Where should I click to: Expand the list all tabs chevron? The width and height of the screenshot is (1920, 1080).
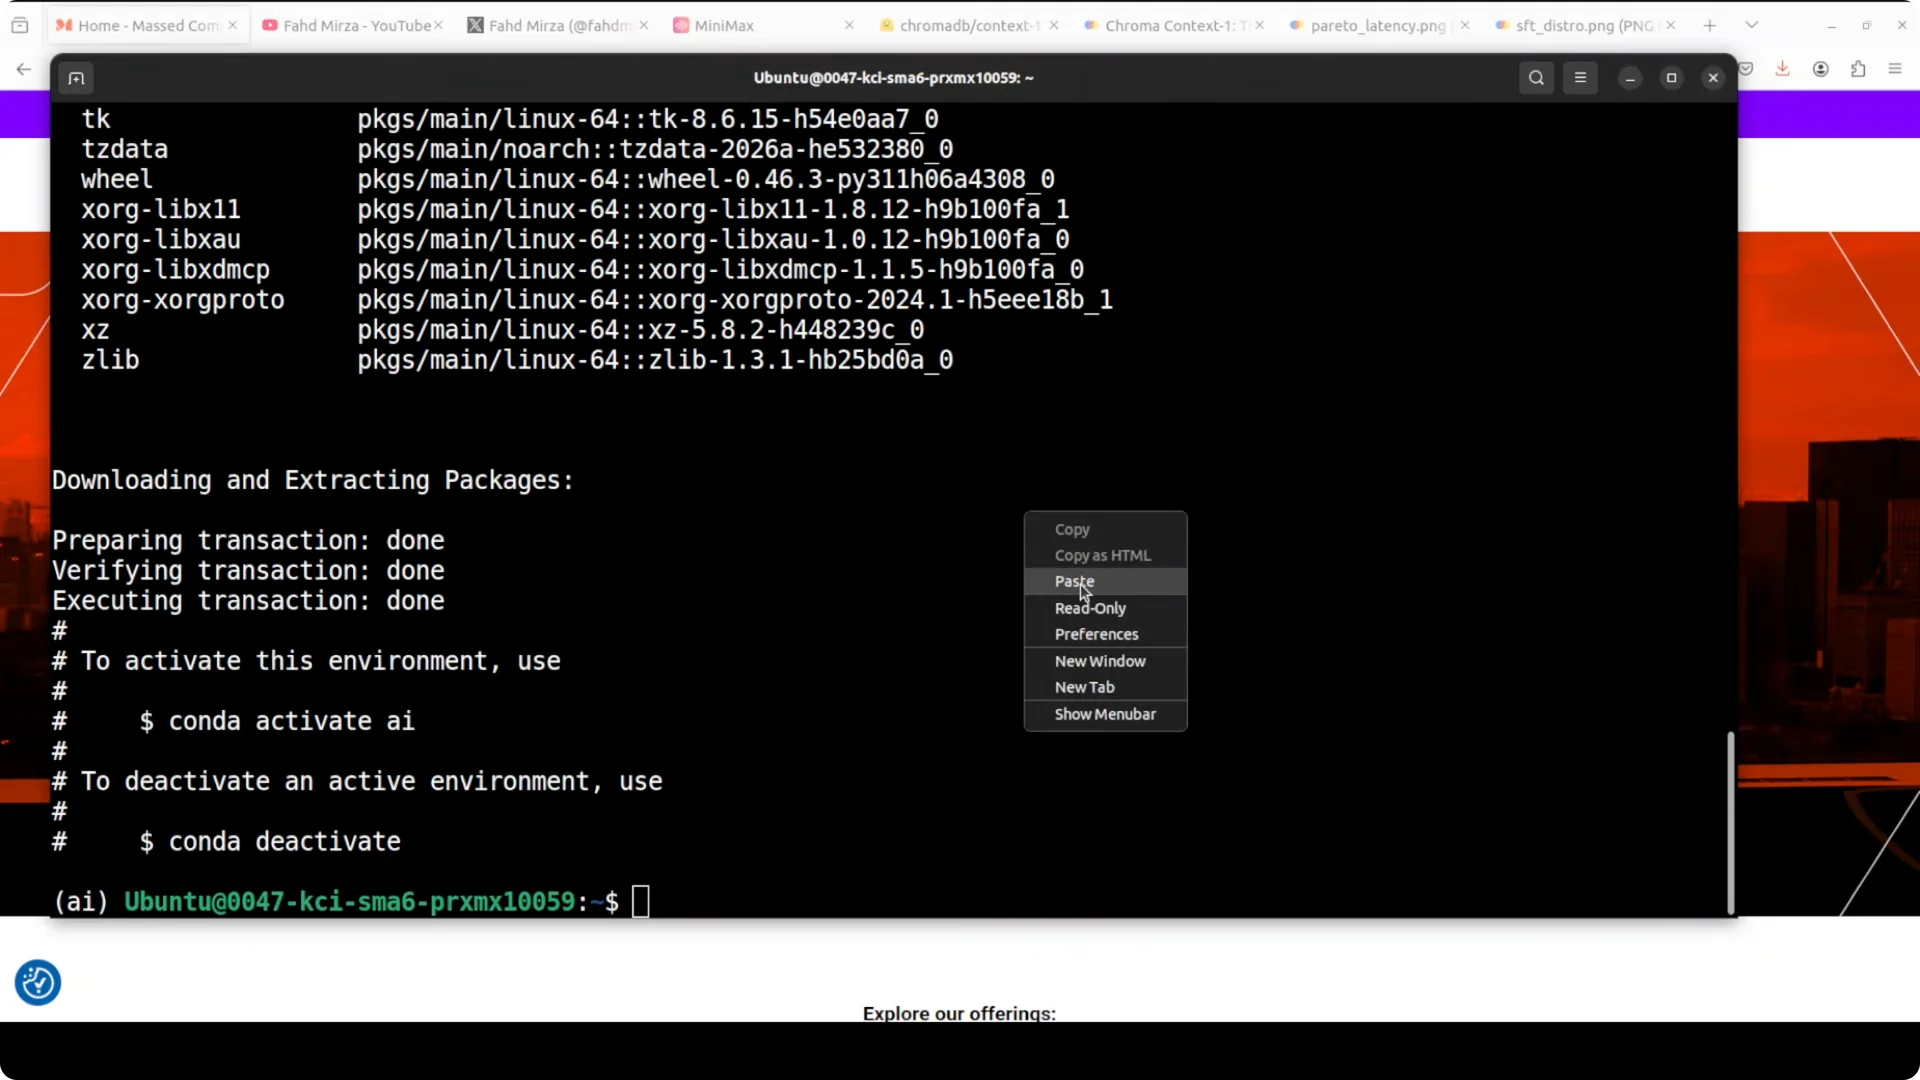pyautogui.click(x=1752, y=25)
